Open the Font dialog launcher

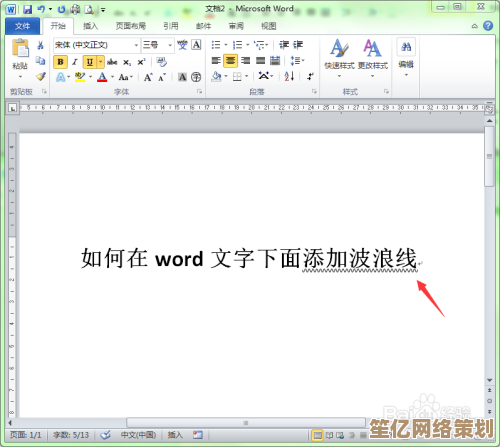click(199, 91)
